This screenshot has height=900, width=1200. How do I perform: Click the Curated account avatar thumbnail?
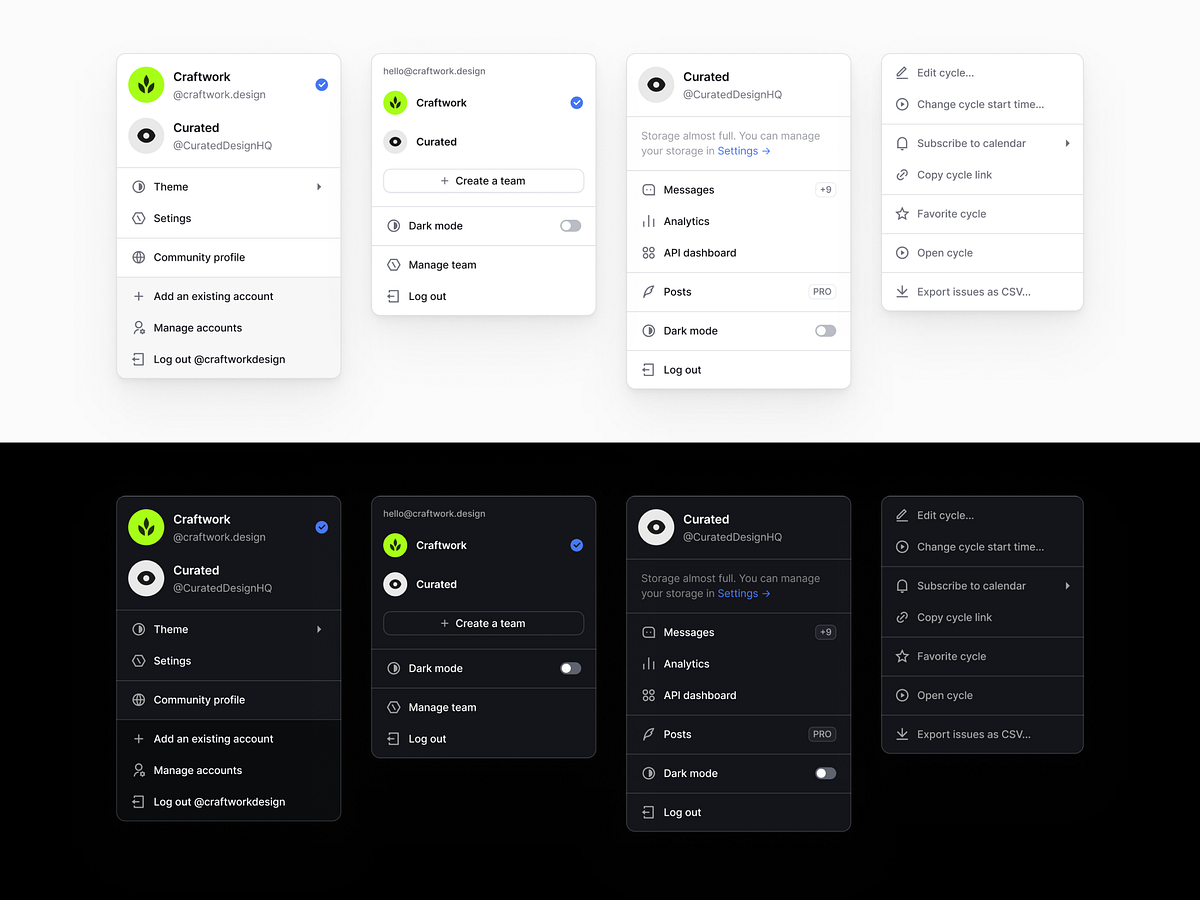tap(146, 135)
